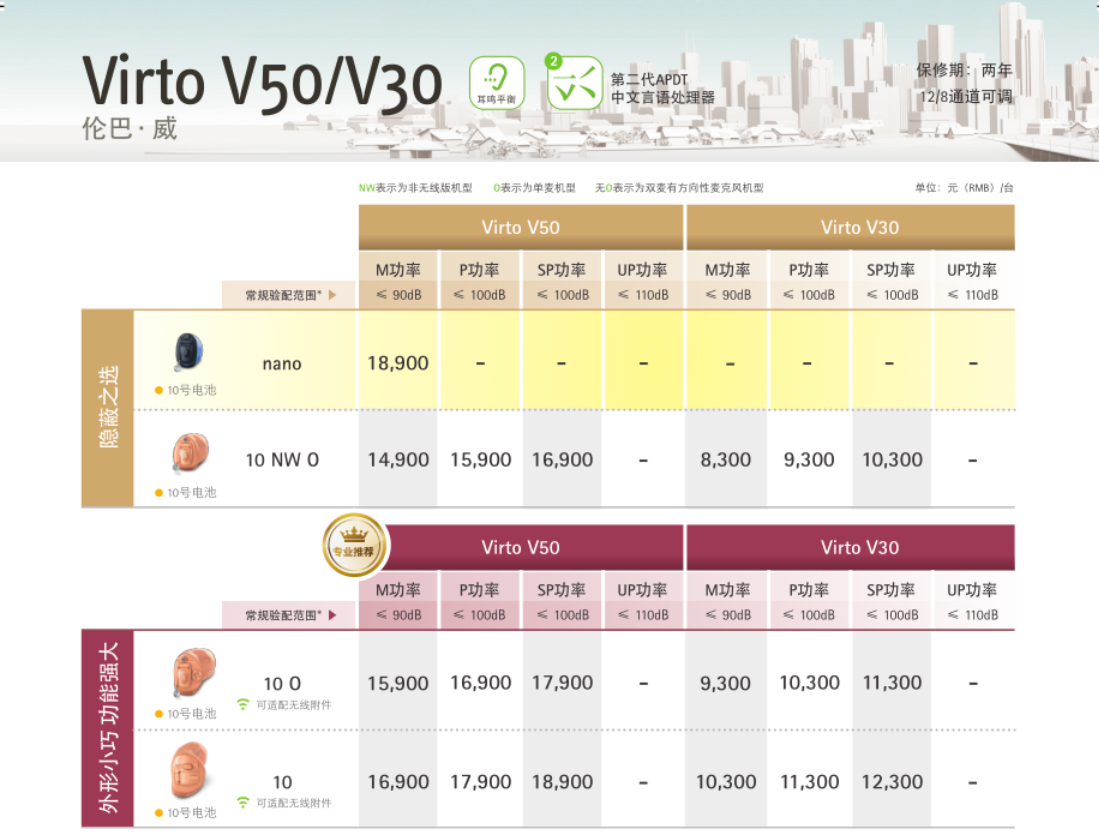Image resolution: width=1099 pixels, height=832 pixels.
Task: Click 可适配无线附件 in the 10 O row
Action: tap(294, 705)
